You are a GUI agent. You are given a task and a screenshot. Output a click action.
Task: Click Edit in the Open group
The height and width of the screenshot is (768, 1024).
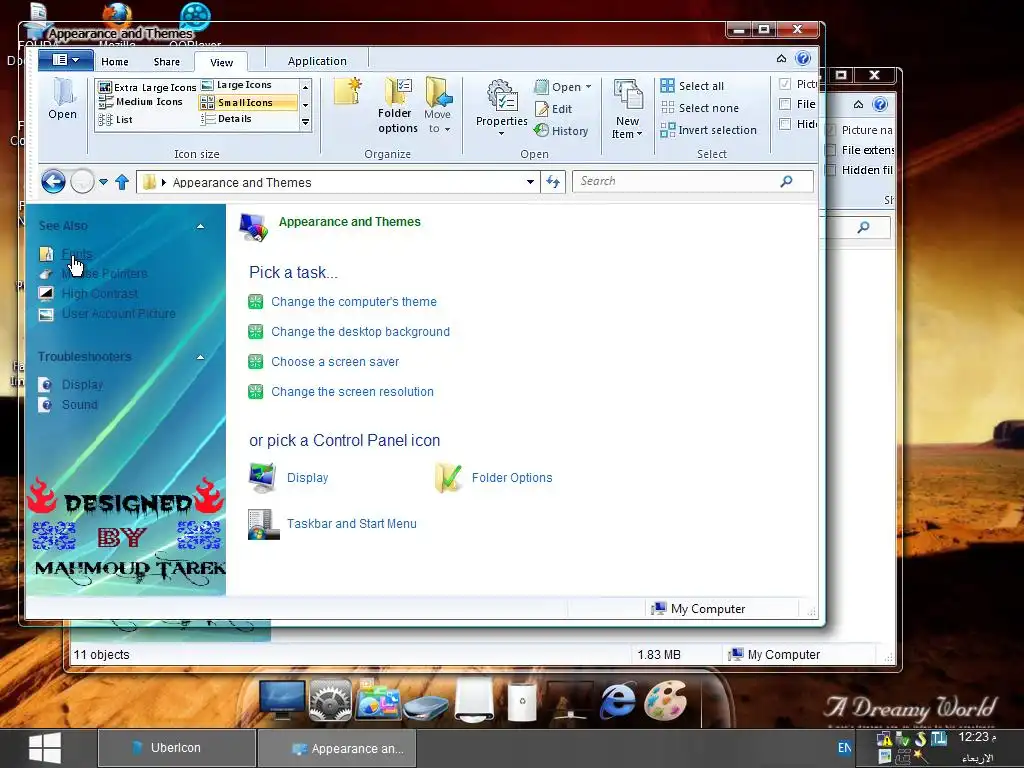pos(553,109)
